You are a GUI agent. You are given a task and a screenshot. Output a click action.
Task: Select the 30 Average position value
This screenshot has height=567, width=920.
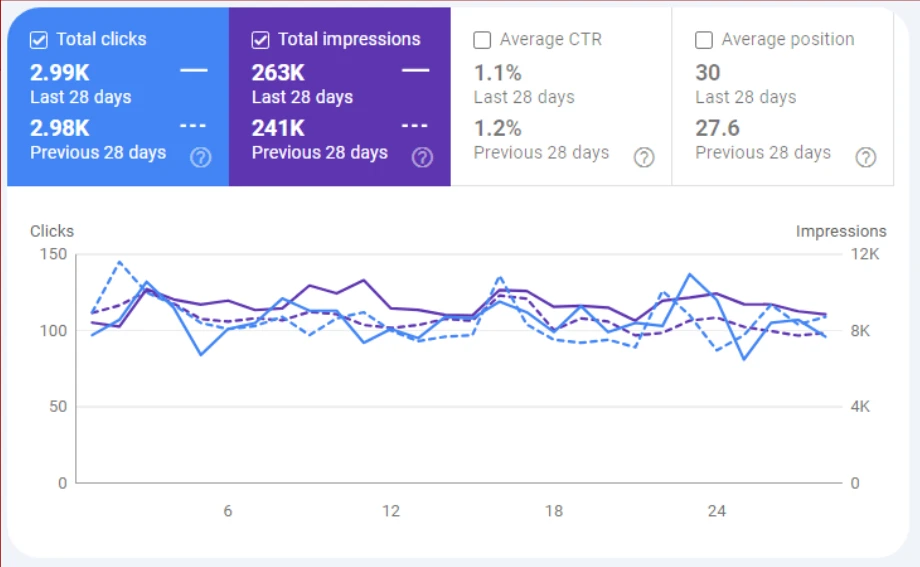(x=708, y=73)
